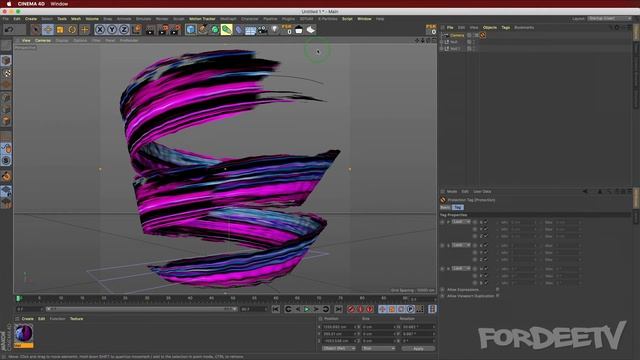
Task: Click the timeline preview range slider
Action: point(142,309)
